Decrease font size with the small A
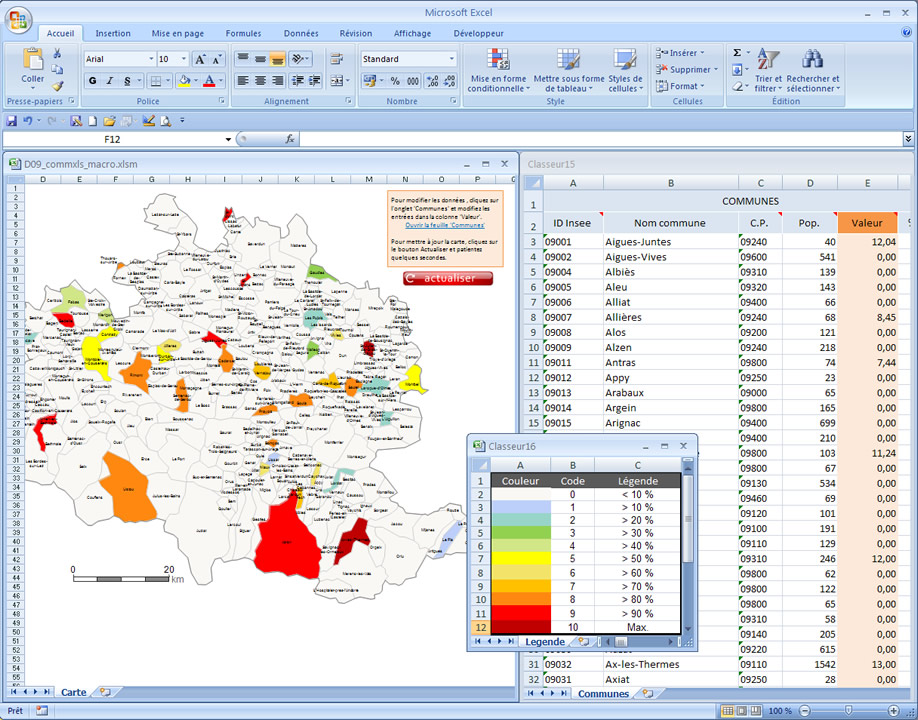The height and width of the screenshot is (720, 918). pos(217,59)
